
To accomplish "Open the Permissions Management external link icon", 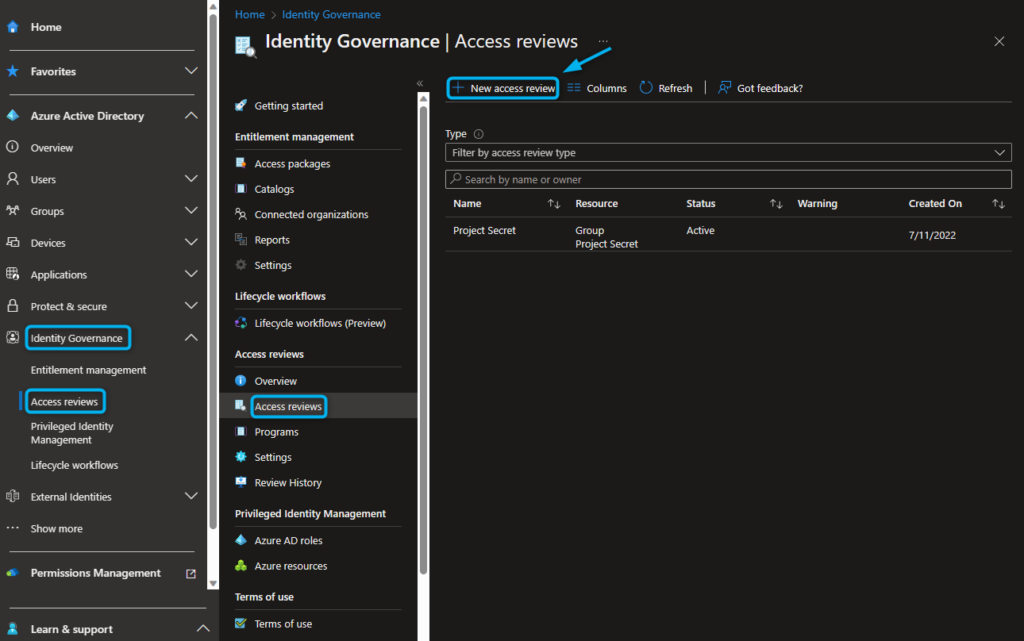I will pos(191,574).
